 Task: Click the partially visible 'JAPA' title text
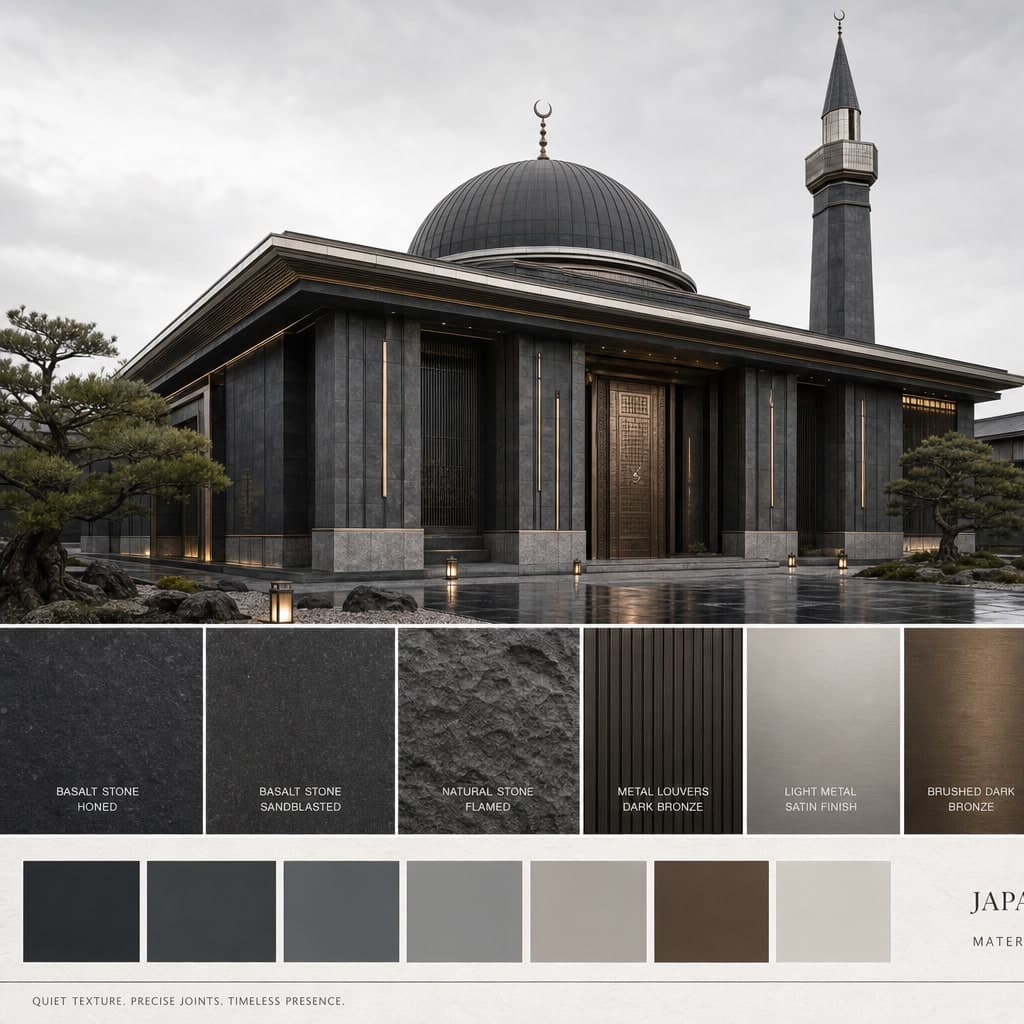997,901
